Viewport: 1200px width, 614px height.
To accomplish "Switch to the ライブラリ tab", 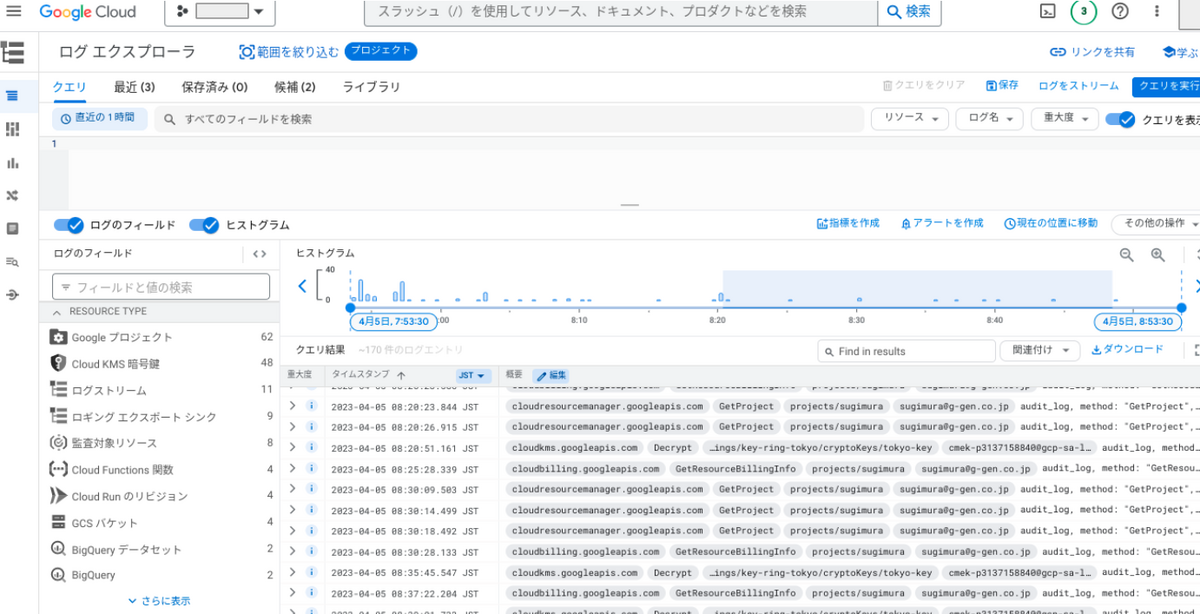I will coord(371,87).
